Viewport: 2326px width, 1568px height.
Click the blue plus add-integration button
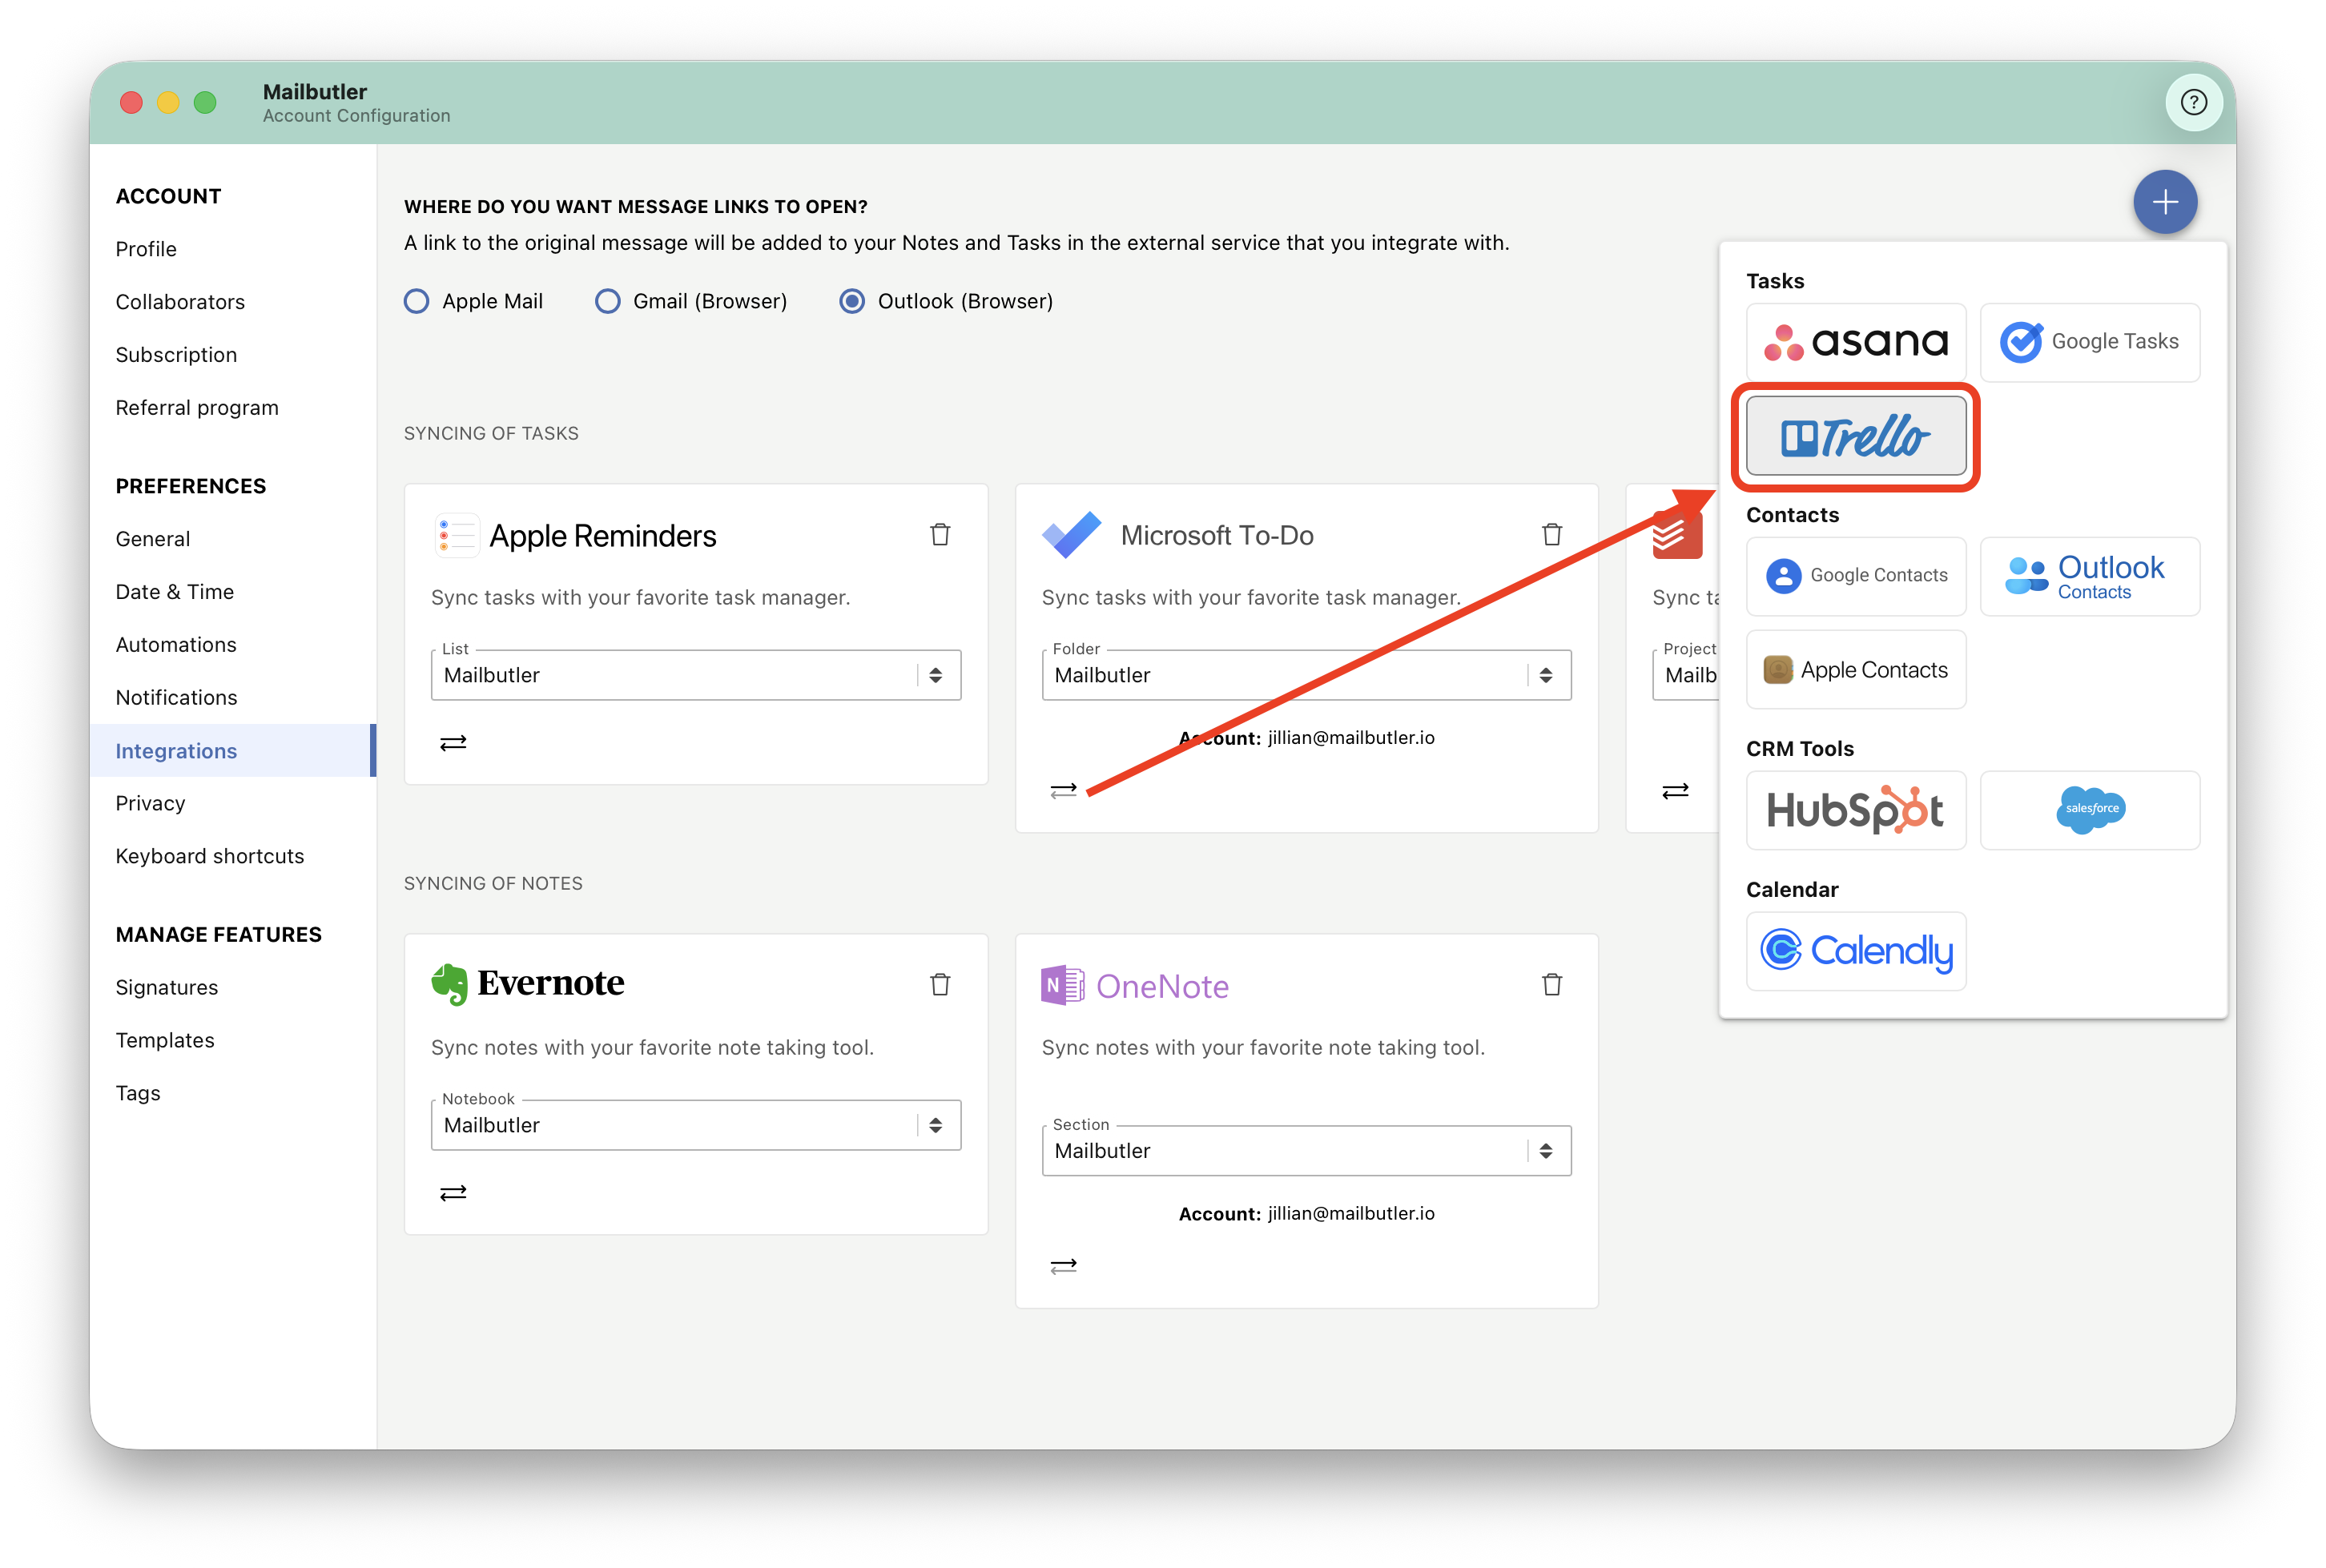[2164, 202]
